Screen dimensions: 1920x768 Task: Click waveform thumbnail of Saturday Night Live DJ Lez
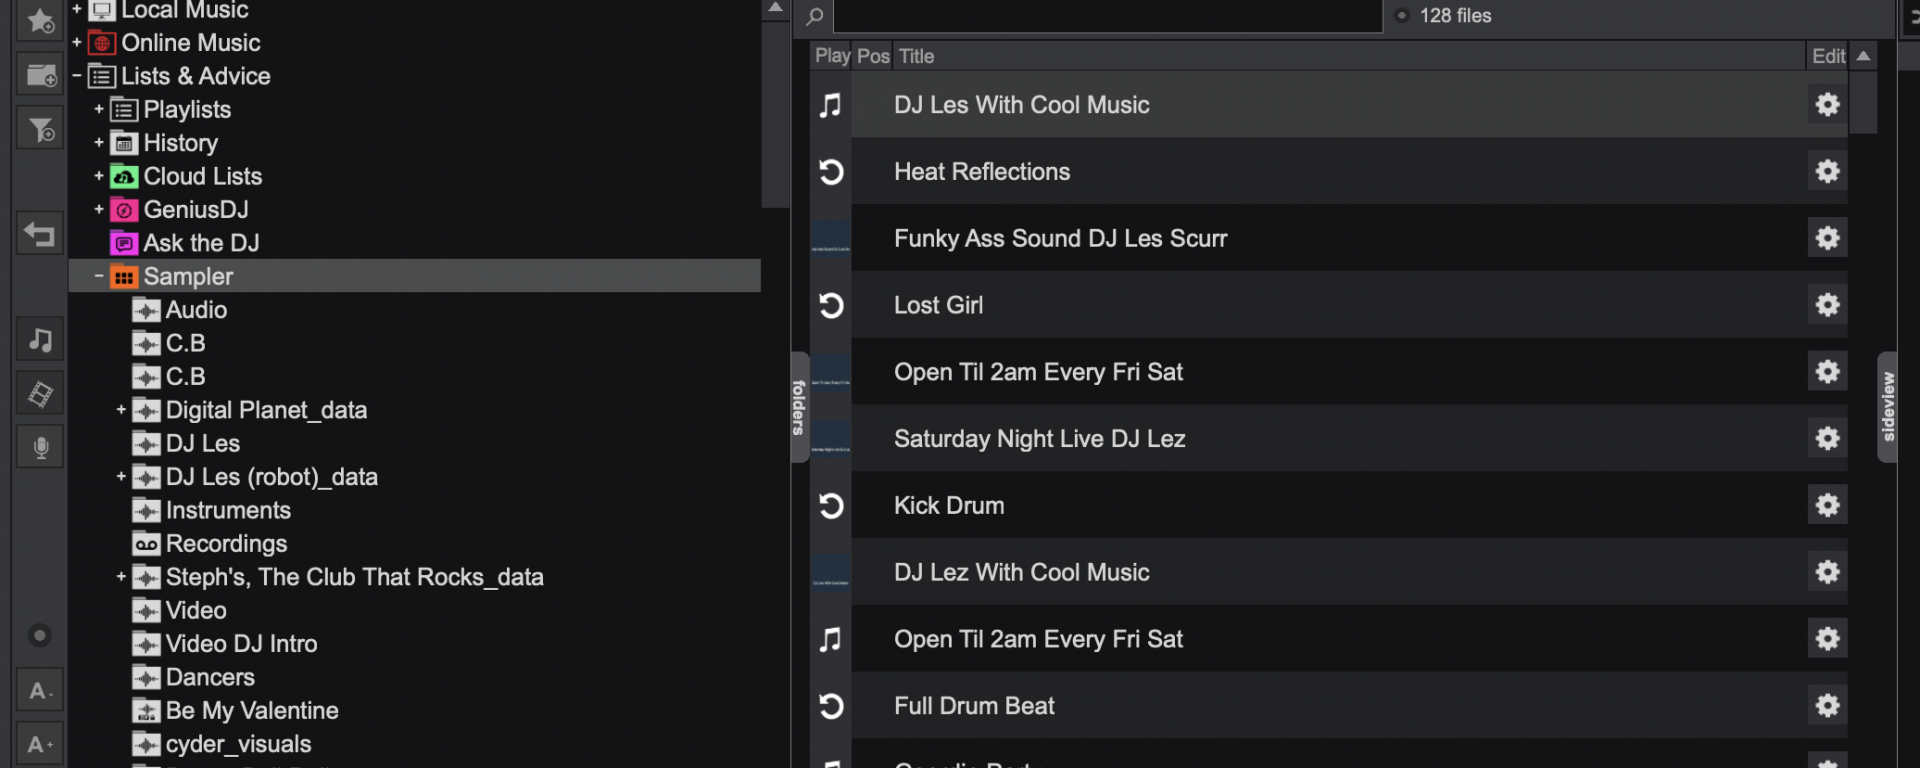pos(831,439)
